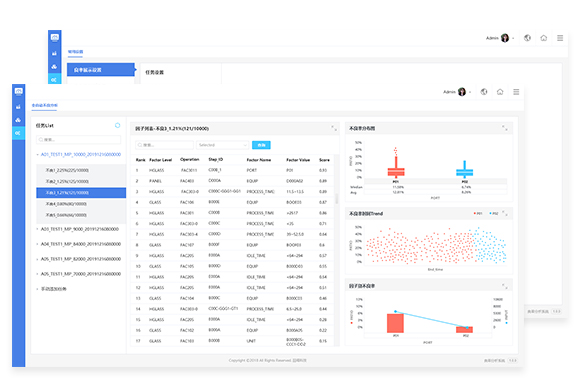580x380 pixels.
Task: Open the hamburger menu in front window header
Action: (x=516, y=92)
